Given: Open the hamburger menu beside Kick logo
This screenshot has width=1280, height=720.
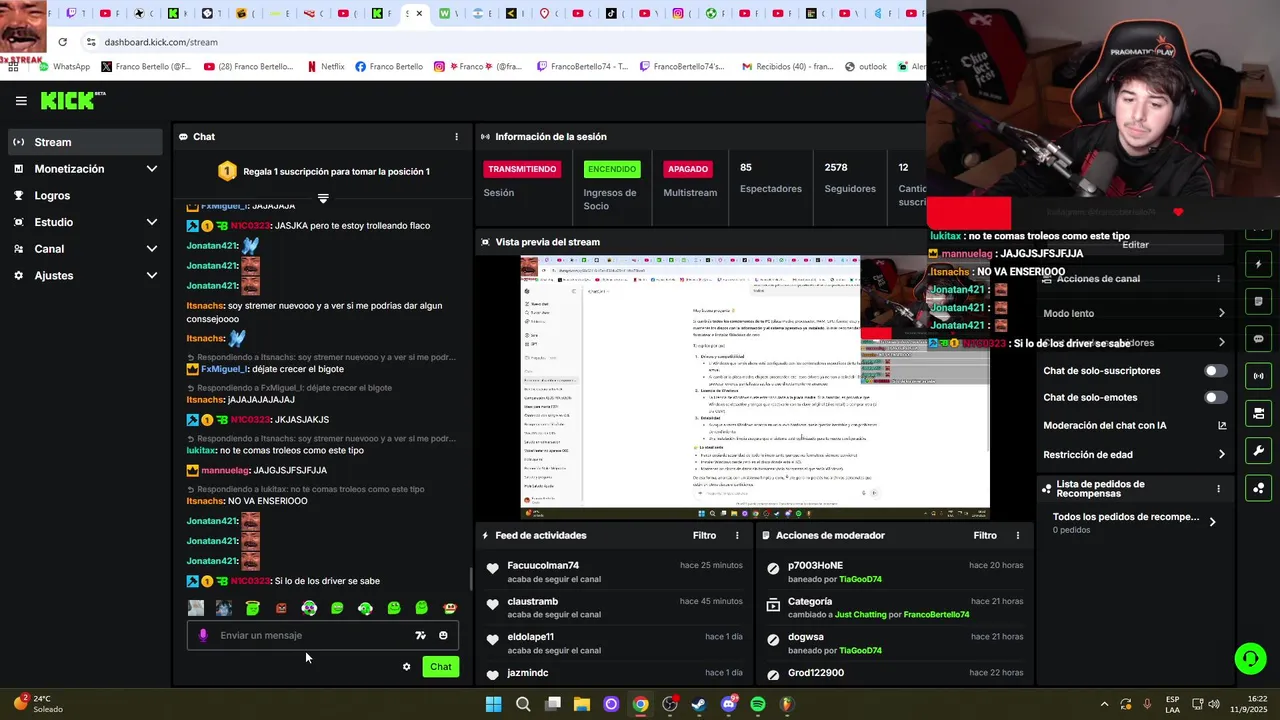Looking at the screenshot, I should pos(21,100).
